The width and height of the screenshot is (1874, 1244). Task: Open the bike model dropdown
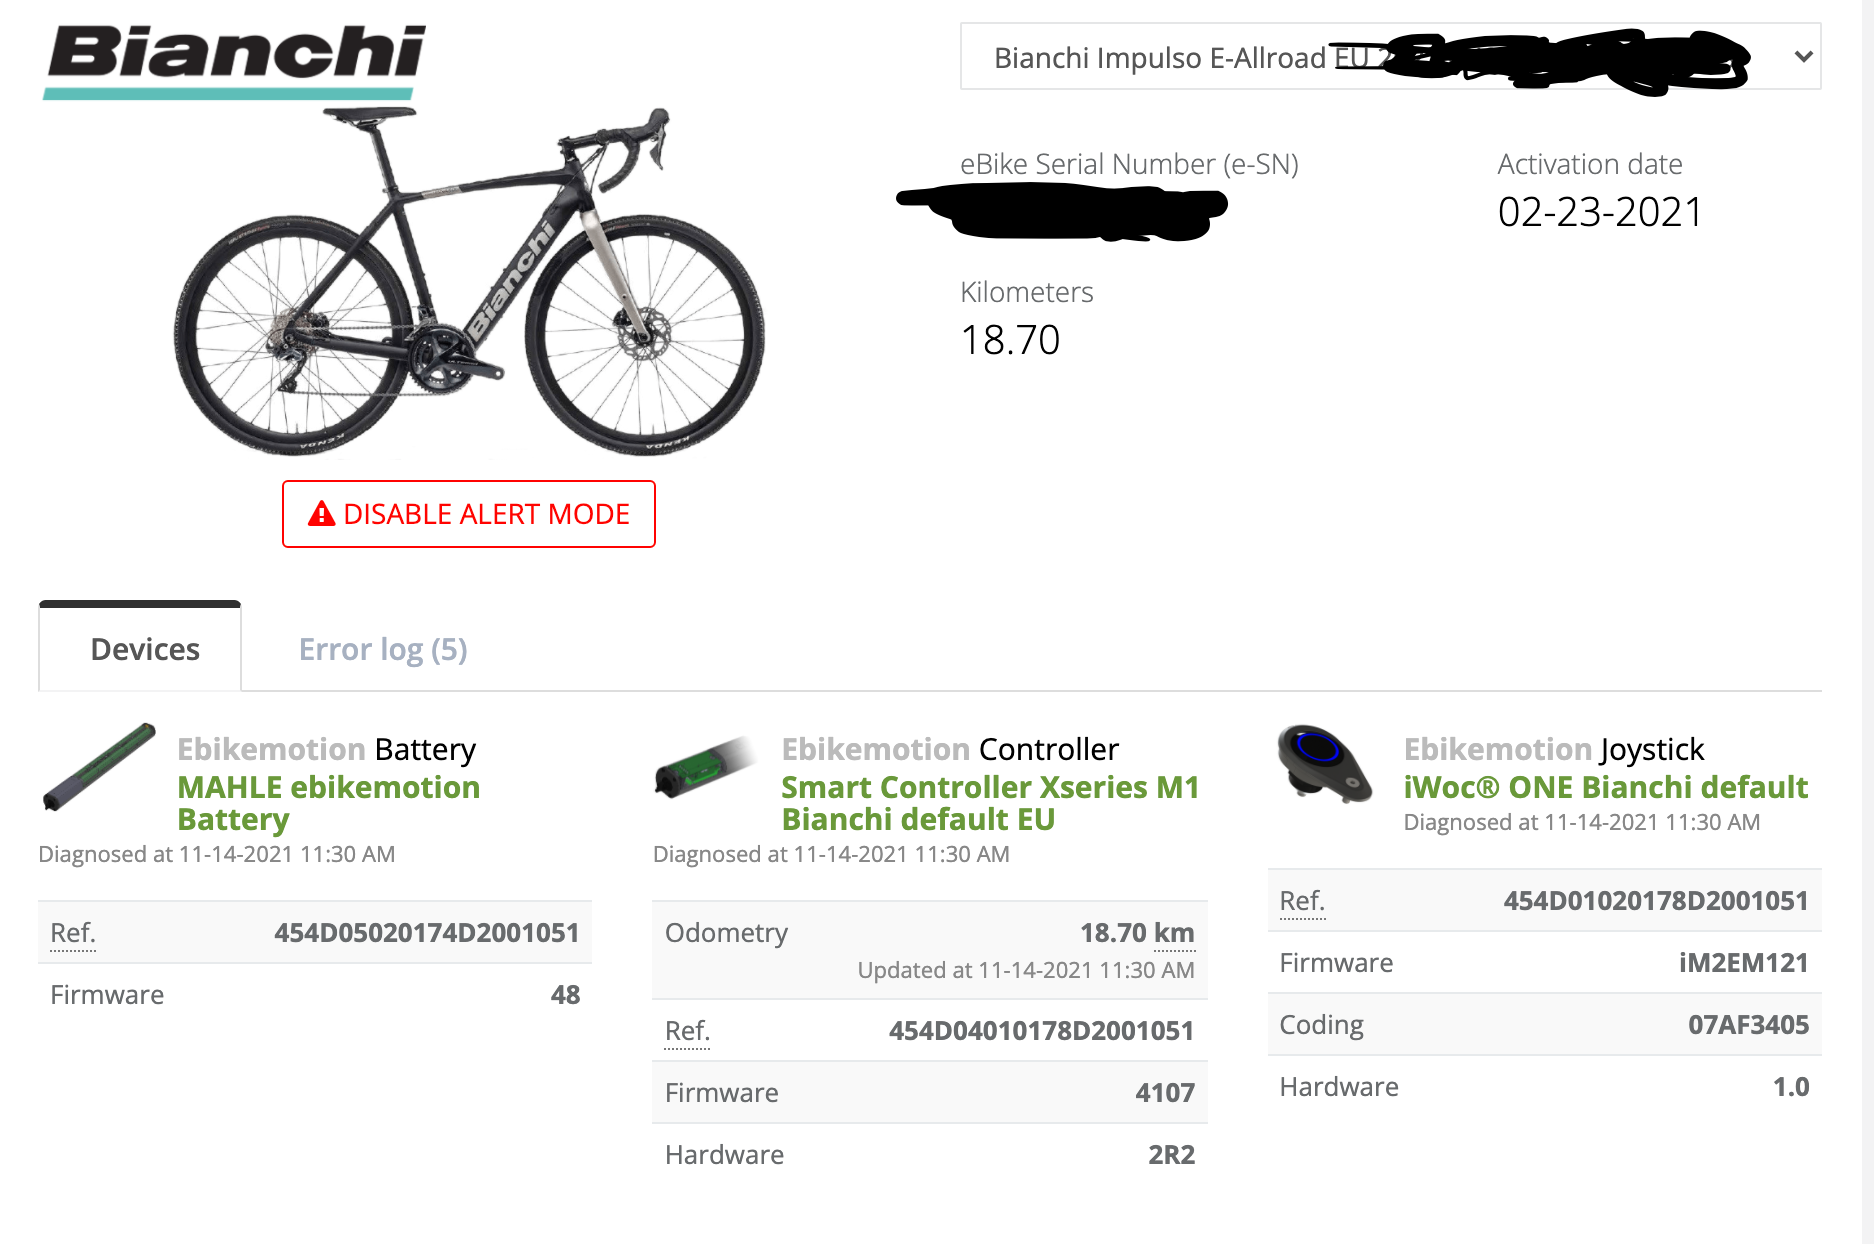click(x=1389, y=57)
